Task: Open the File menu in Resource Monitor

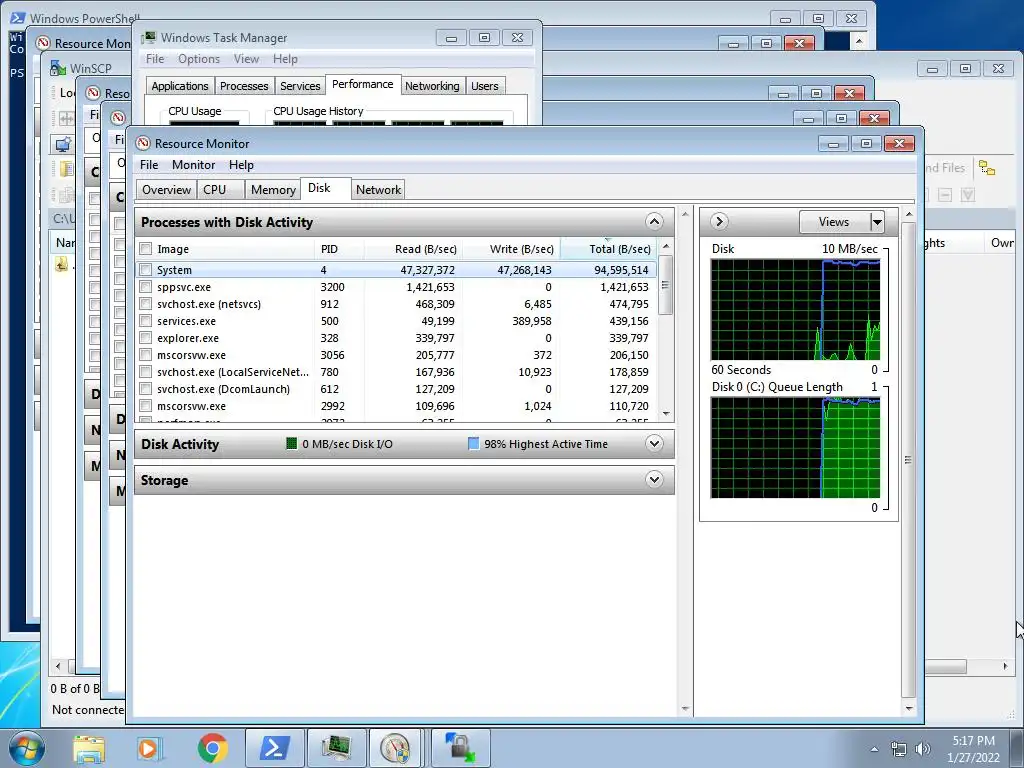Action: (149, 165)
